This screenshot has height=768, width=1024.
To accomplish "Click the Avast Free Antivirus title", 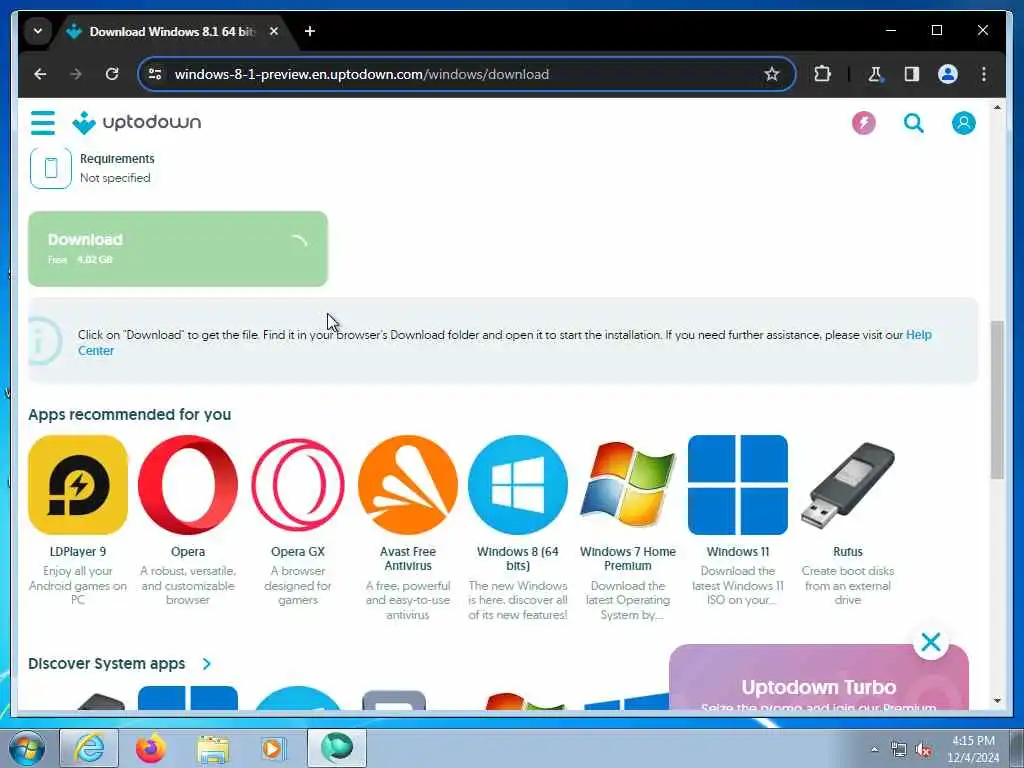I will point(408,559).
